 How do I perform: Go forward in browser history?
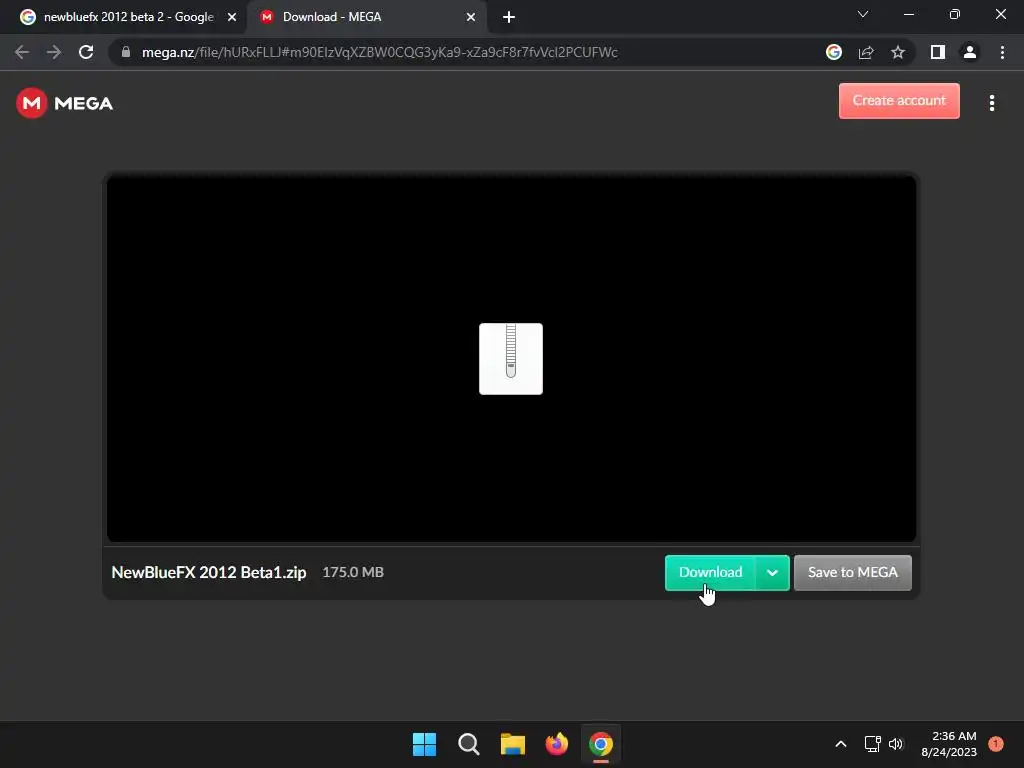pyautogui.click(x=54, y=52)
